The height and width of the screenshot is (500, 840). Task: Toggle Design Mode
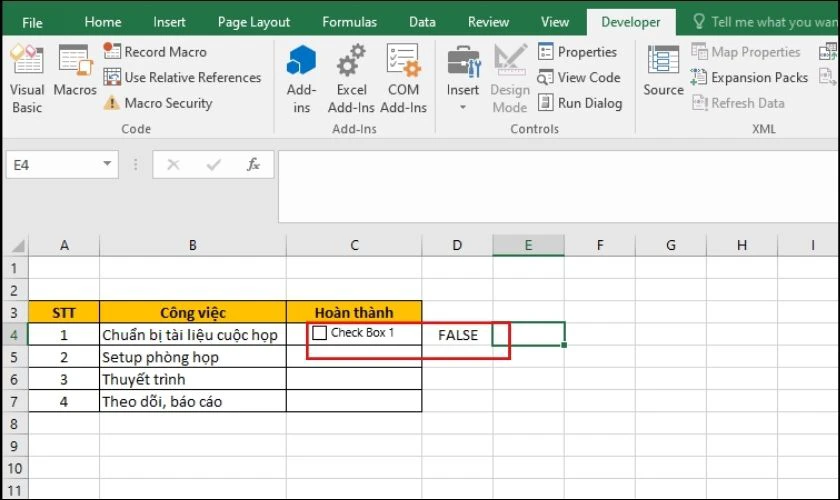(510, 79)
